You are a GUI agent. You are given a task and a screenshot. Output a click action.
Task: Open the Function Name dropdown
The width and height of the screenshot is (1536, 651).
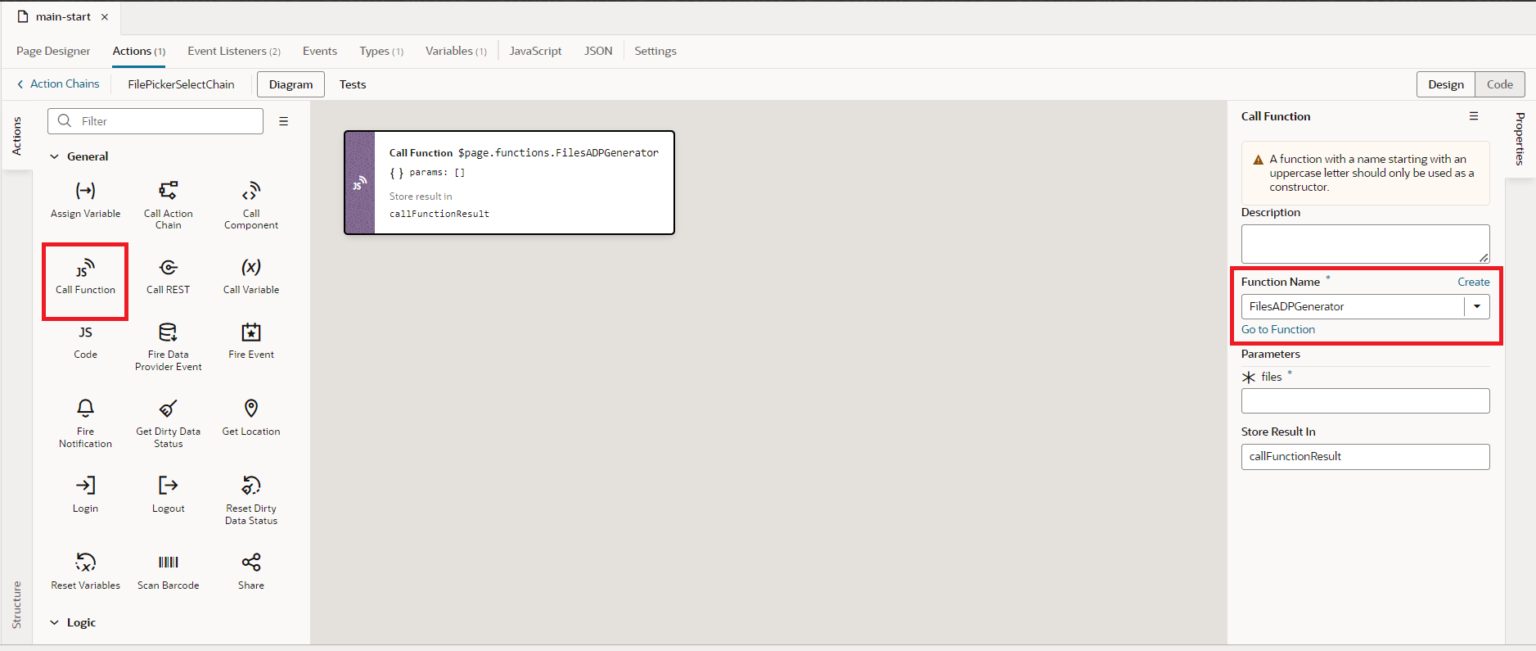click(1477, 306)
